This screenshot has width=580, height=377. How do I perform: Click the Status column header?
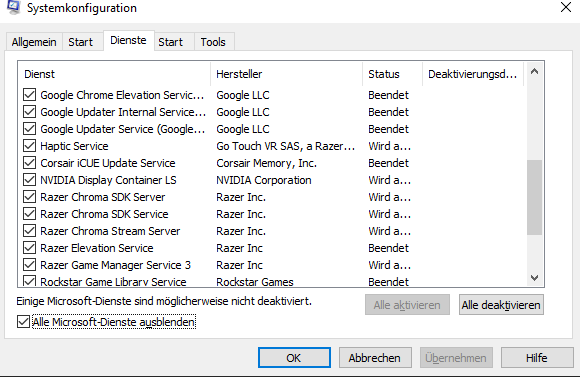[x=392, y=74]
